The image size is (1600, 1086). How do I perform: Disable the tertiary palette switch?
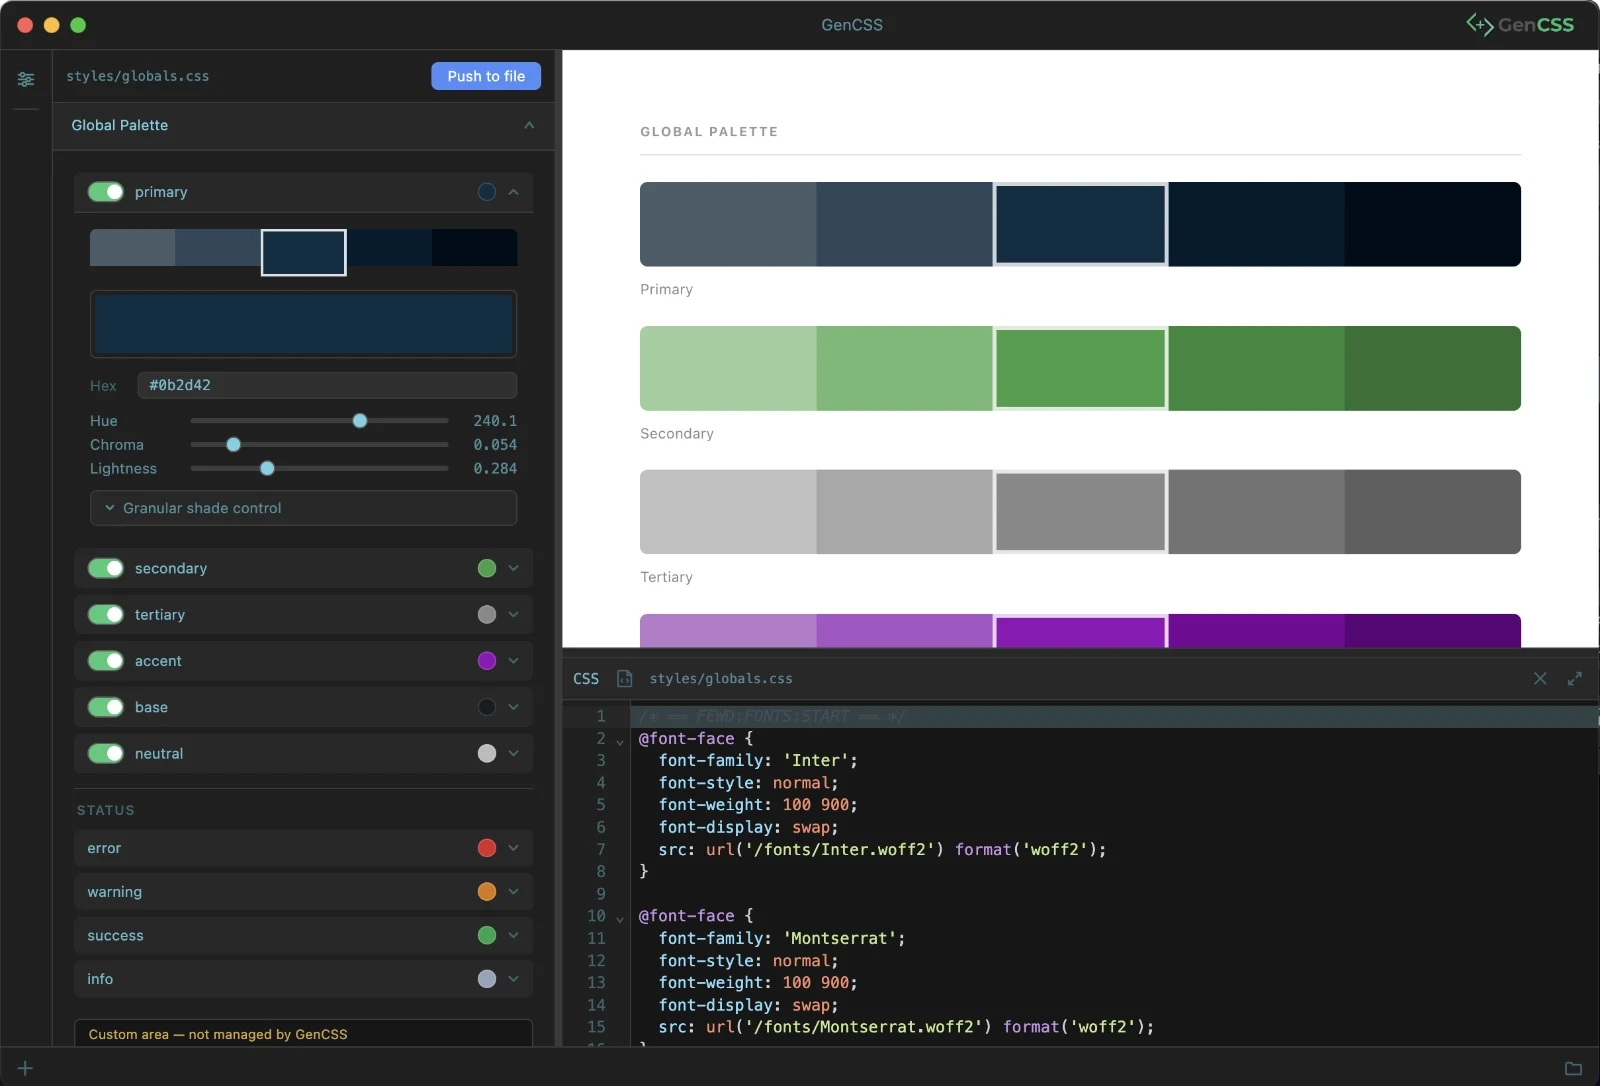pos(106,614)
